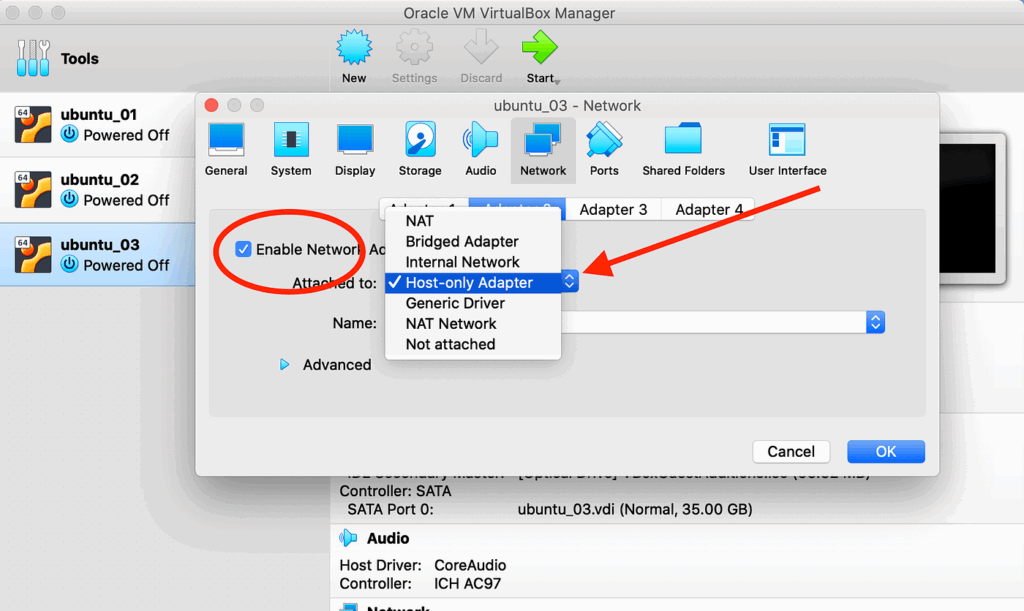
Task: Open the User Interface settings section
Action: point(787,149)
